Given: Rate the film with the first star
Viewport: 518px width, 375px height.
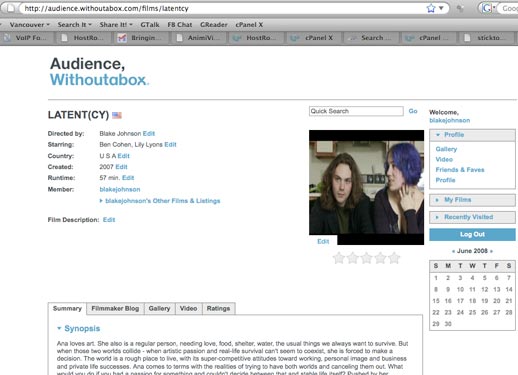Looking at the screenshot, I should click(x=339, y=258).
